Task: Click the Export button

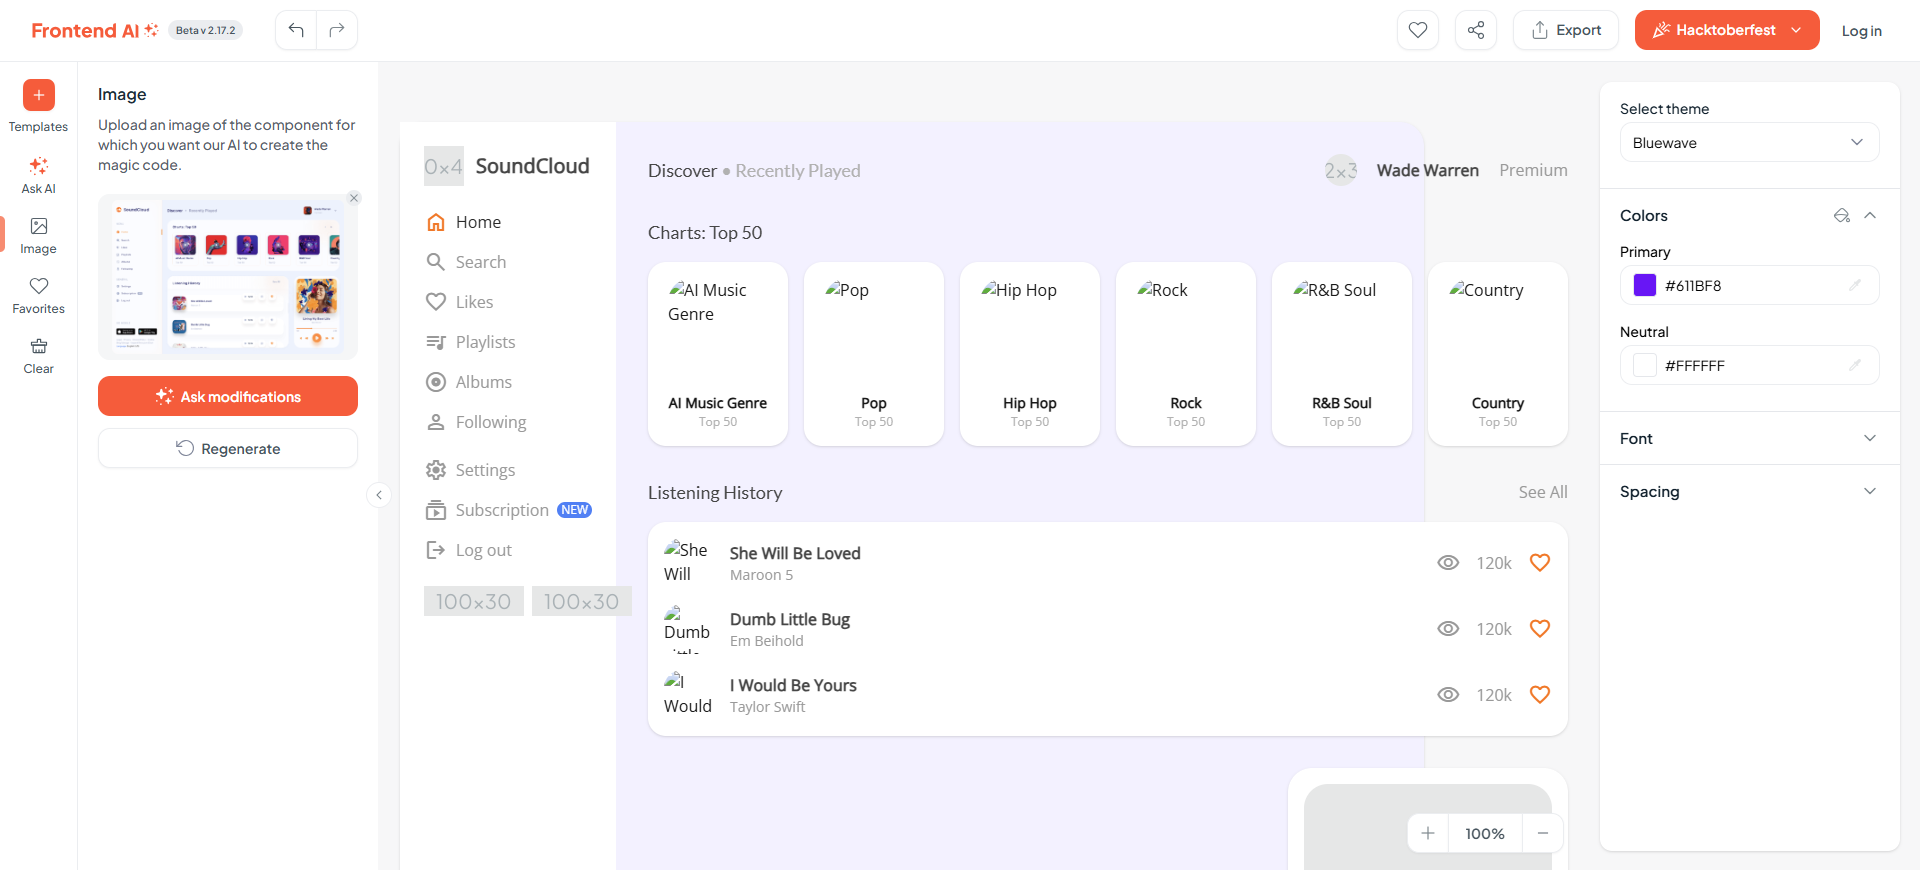Action: [x=1566, y=30]
